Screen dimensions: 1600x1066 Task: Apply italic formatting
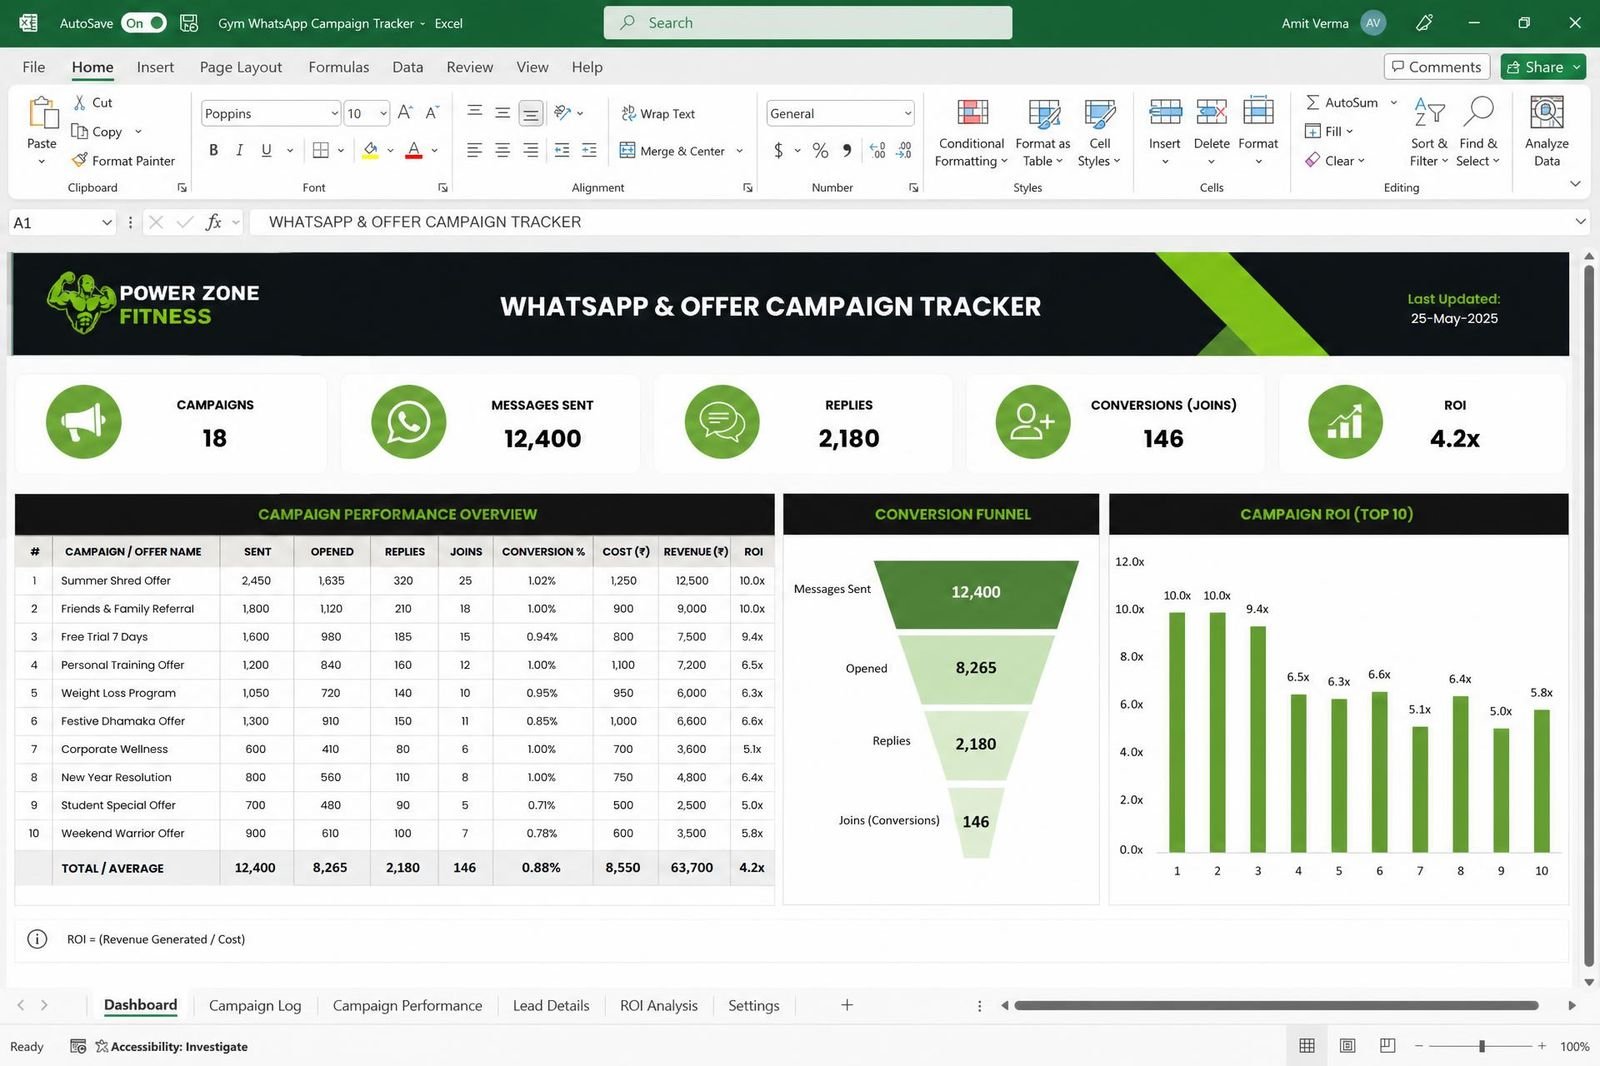239,150
